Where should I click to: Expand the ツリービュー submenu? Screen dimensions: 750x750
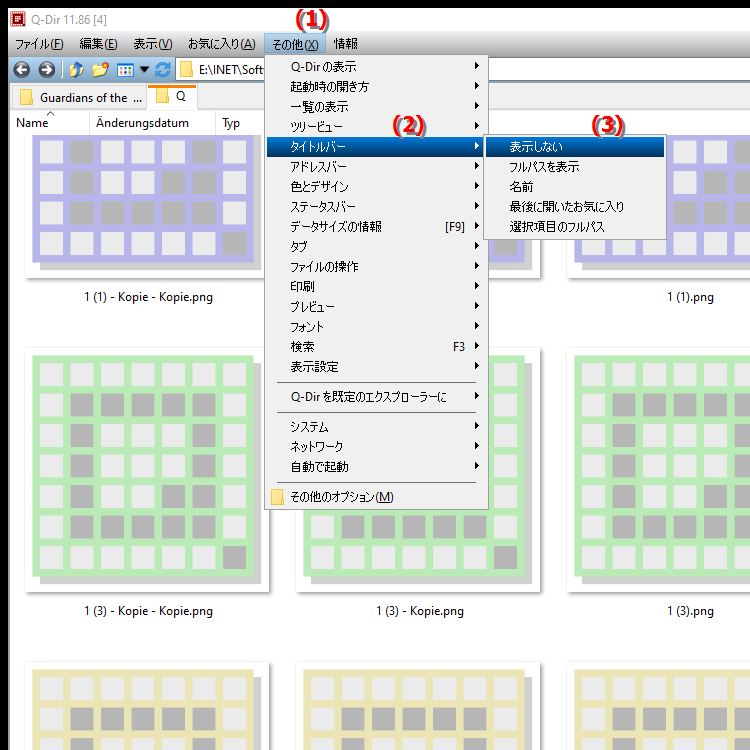[x=376, y=127]
